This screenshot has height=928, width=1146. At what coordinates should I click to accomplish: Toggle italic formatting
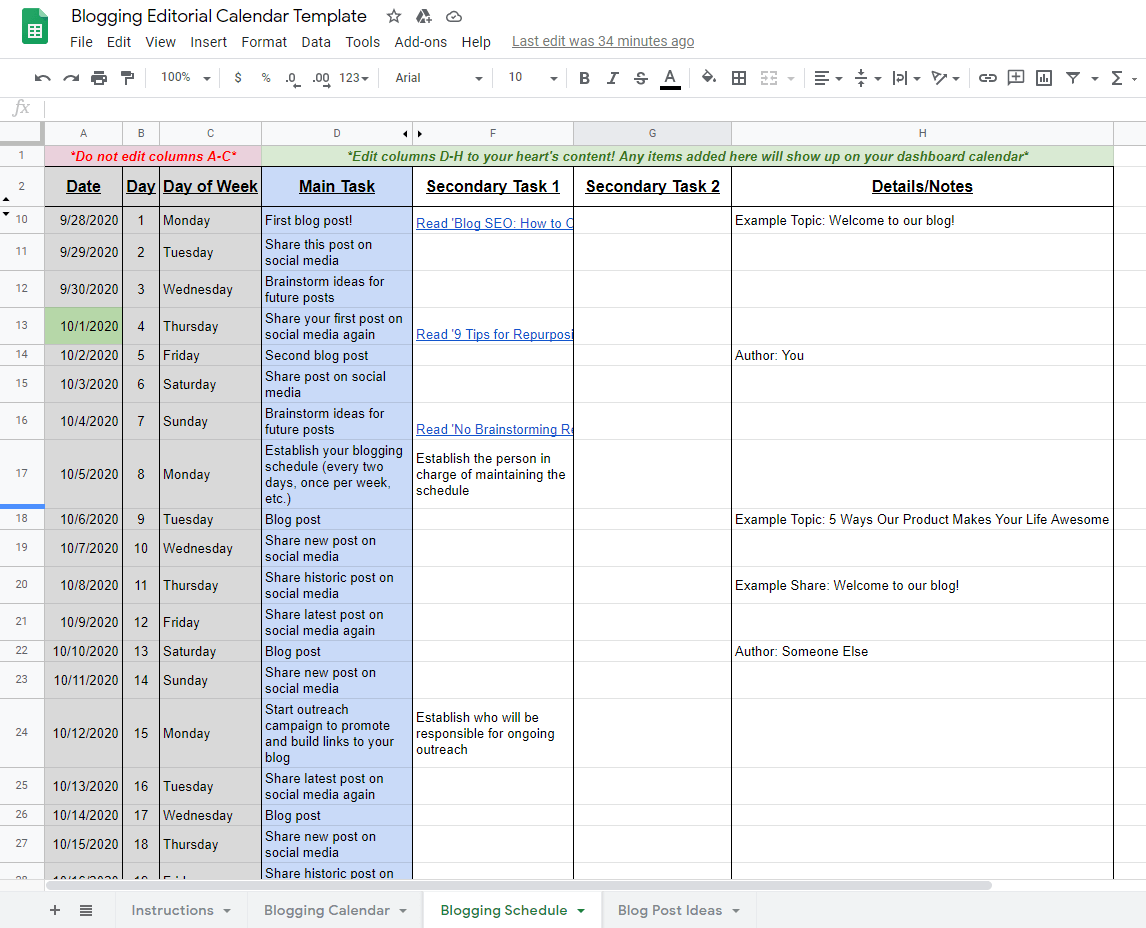612,77
